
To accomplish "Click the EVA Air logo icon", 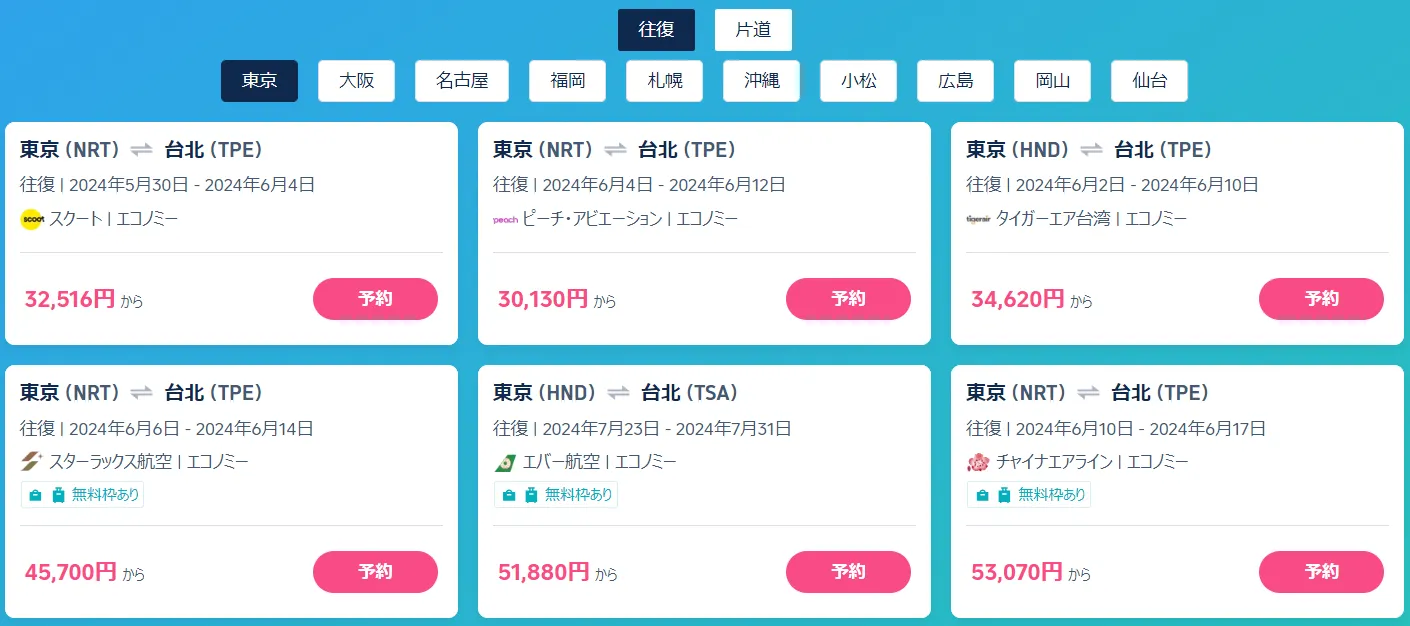I will click(x=505, y=462).
